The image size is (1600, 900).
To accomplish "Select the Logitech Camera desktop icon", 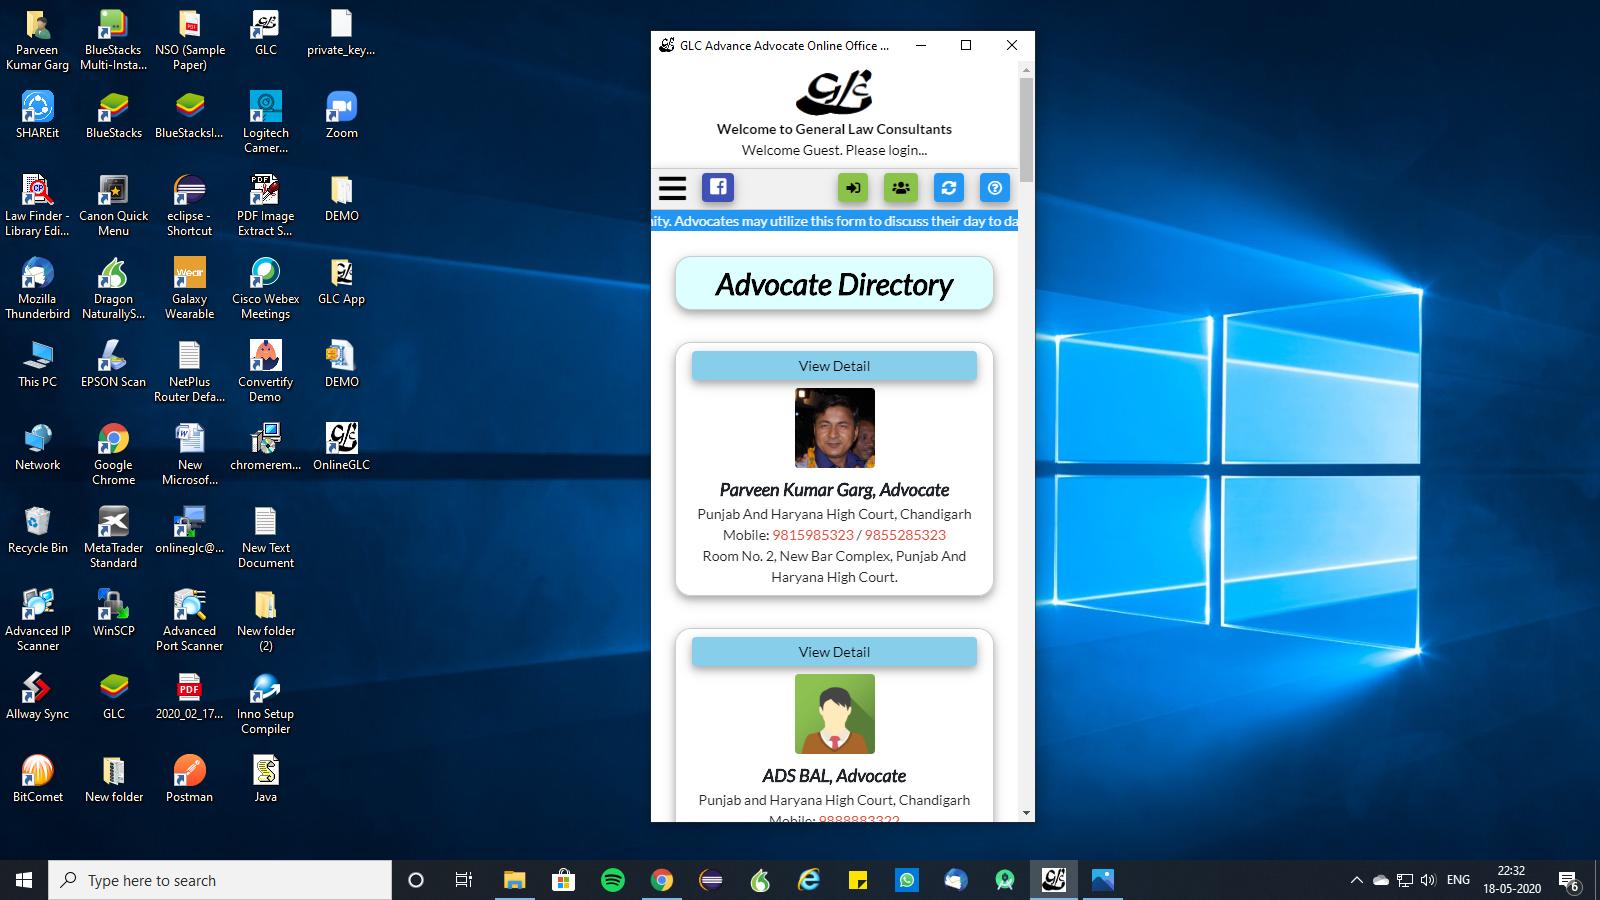I will [x=265, y=122].
